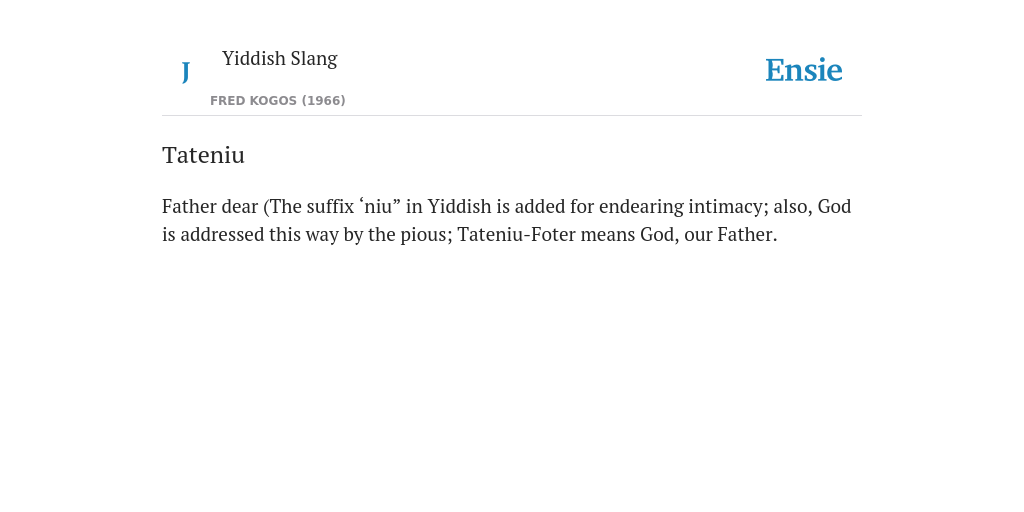Click the word 'Yiddish' in the definition text
Viewport: 1024px width, 512px height.
click(x=459, y=206)
